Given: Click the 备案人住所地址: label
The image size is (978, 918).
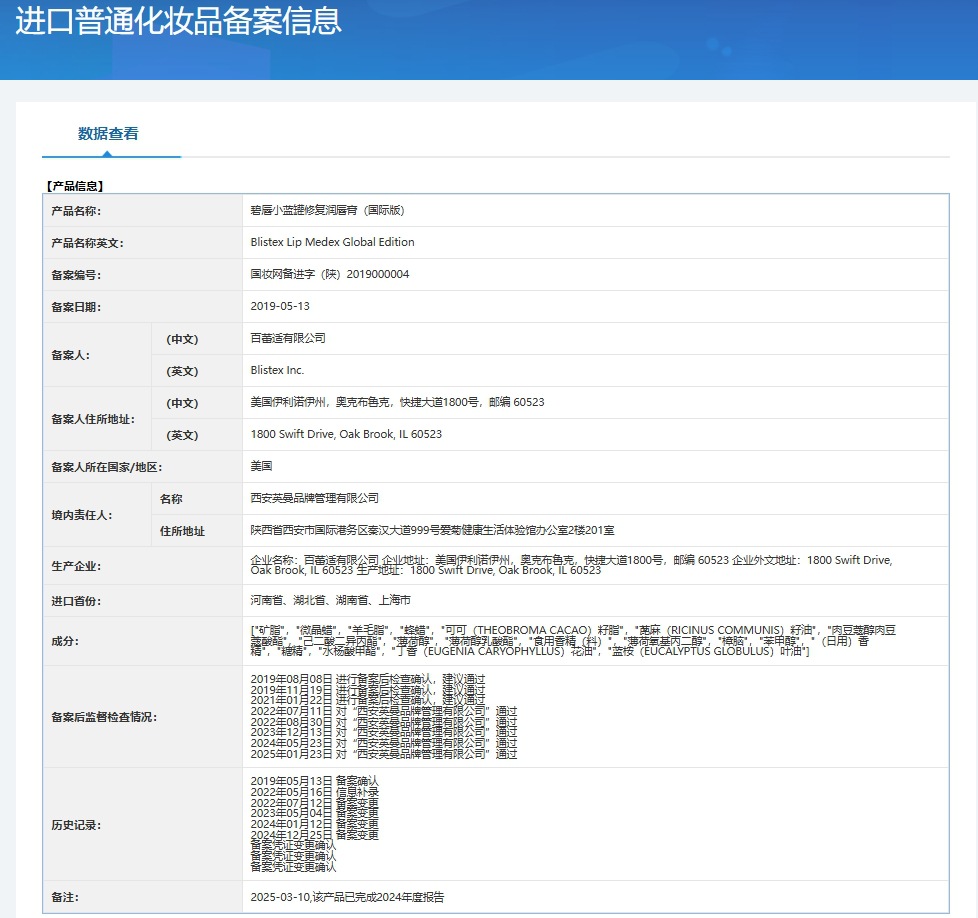Looking at the screenshot, I should pyautogui.click(x=93, y=419).
